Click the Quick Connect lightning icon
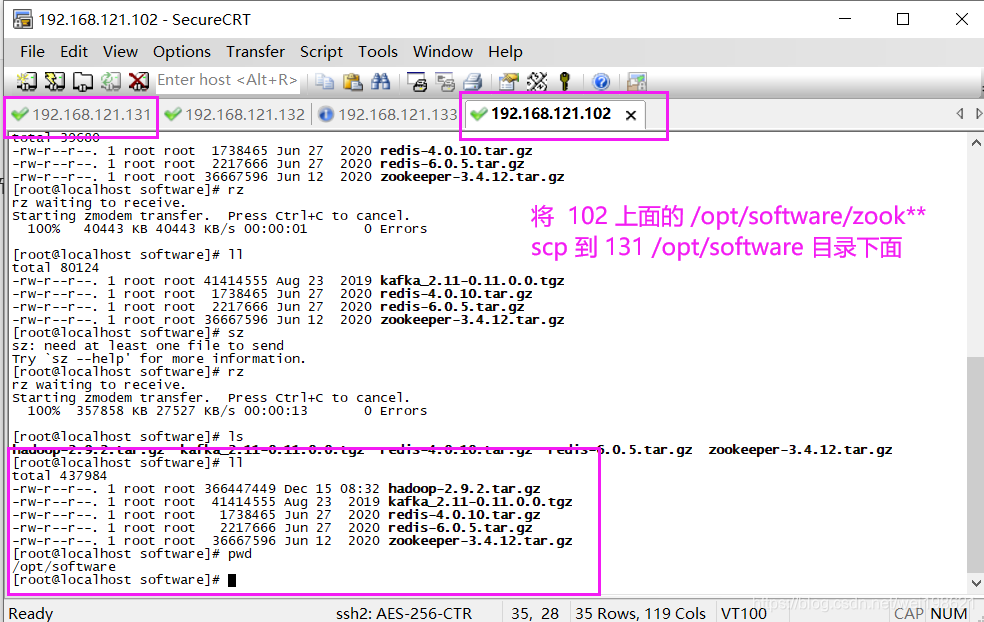 coord(55,81)
